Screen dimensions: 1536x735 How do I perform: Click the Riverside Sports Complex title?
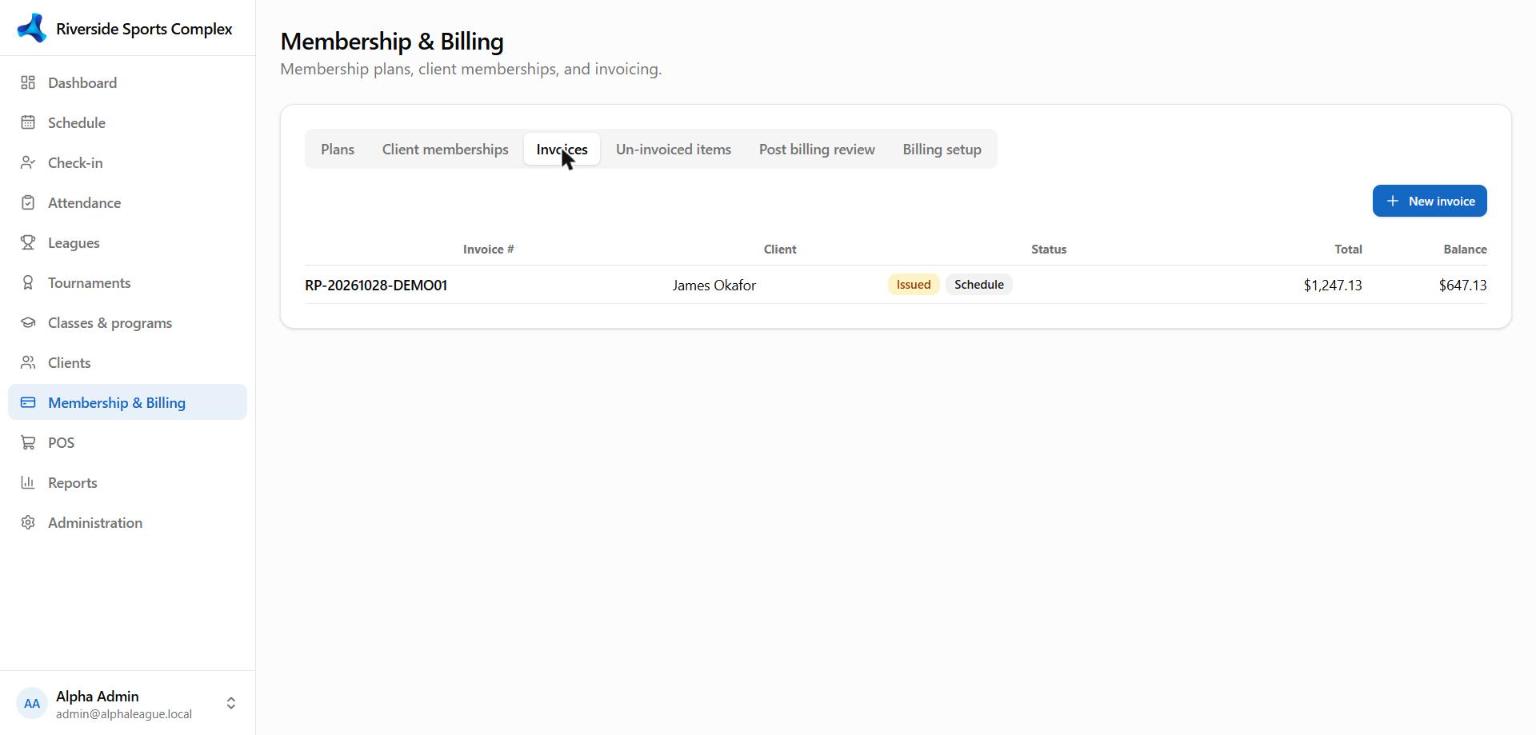click(x=144, y=29)
